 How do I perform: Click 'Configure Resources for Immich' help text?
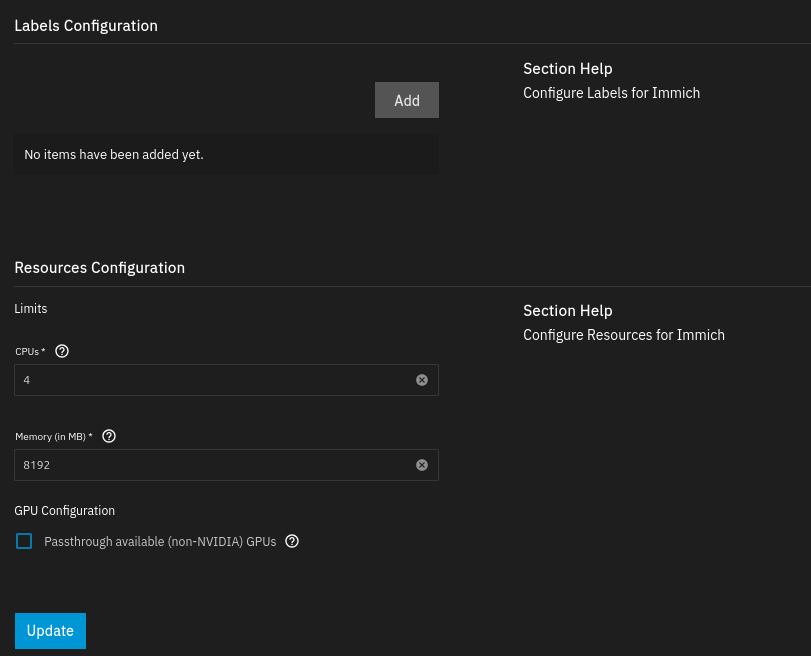pyautogui.click(x=624, y=335)
